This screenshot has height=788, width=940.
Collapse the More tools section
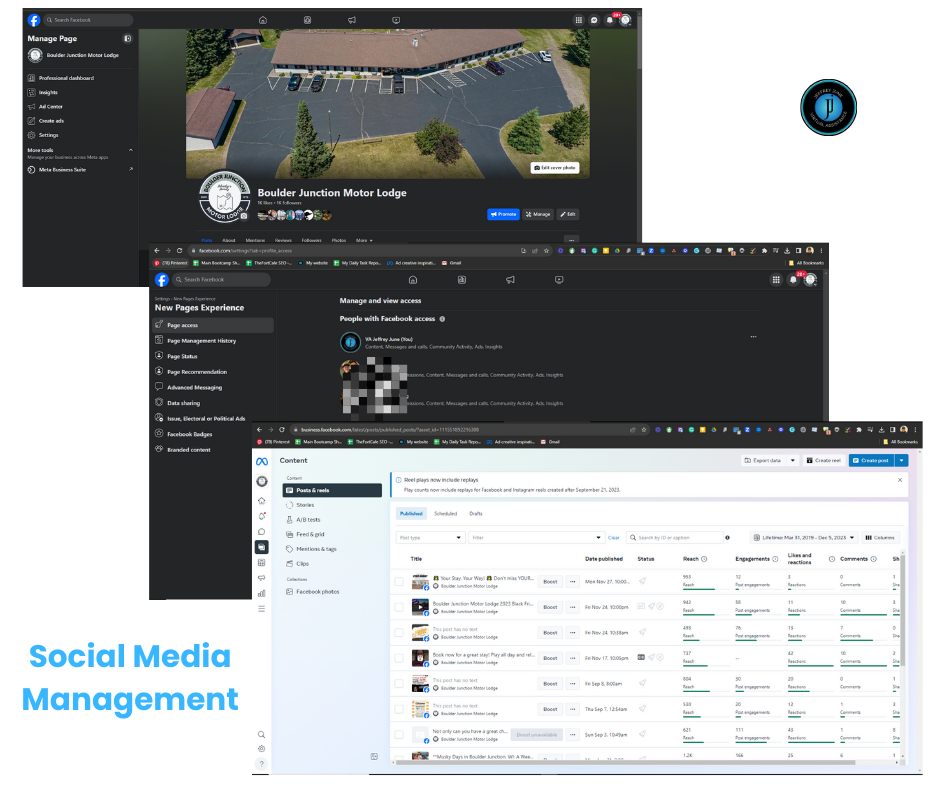coord(131,150)
